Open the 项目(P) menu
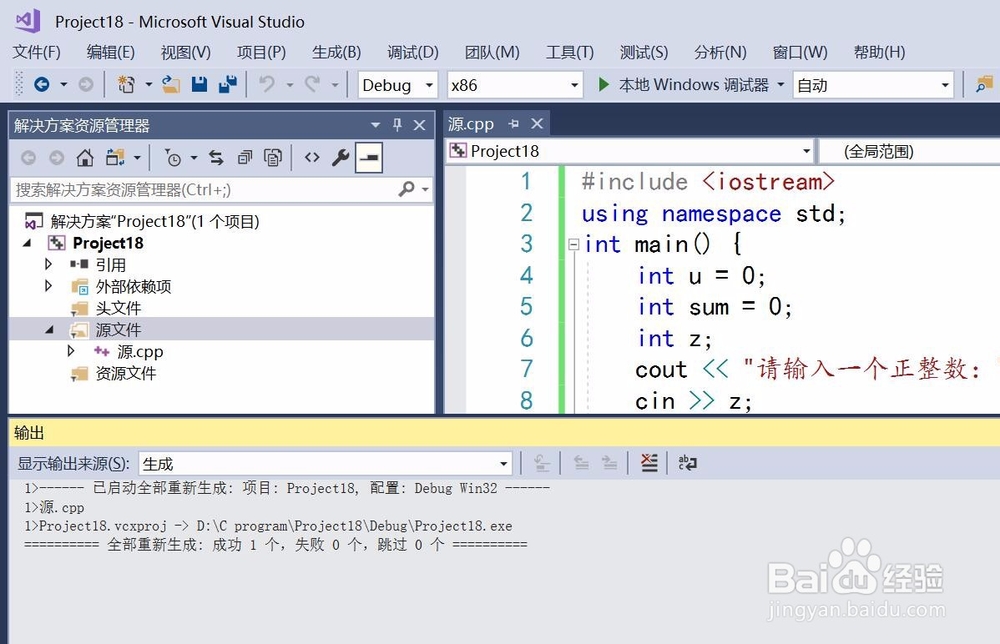 pyautogui.click(x=261, y=52)
